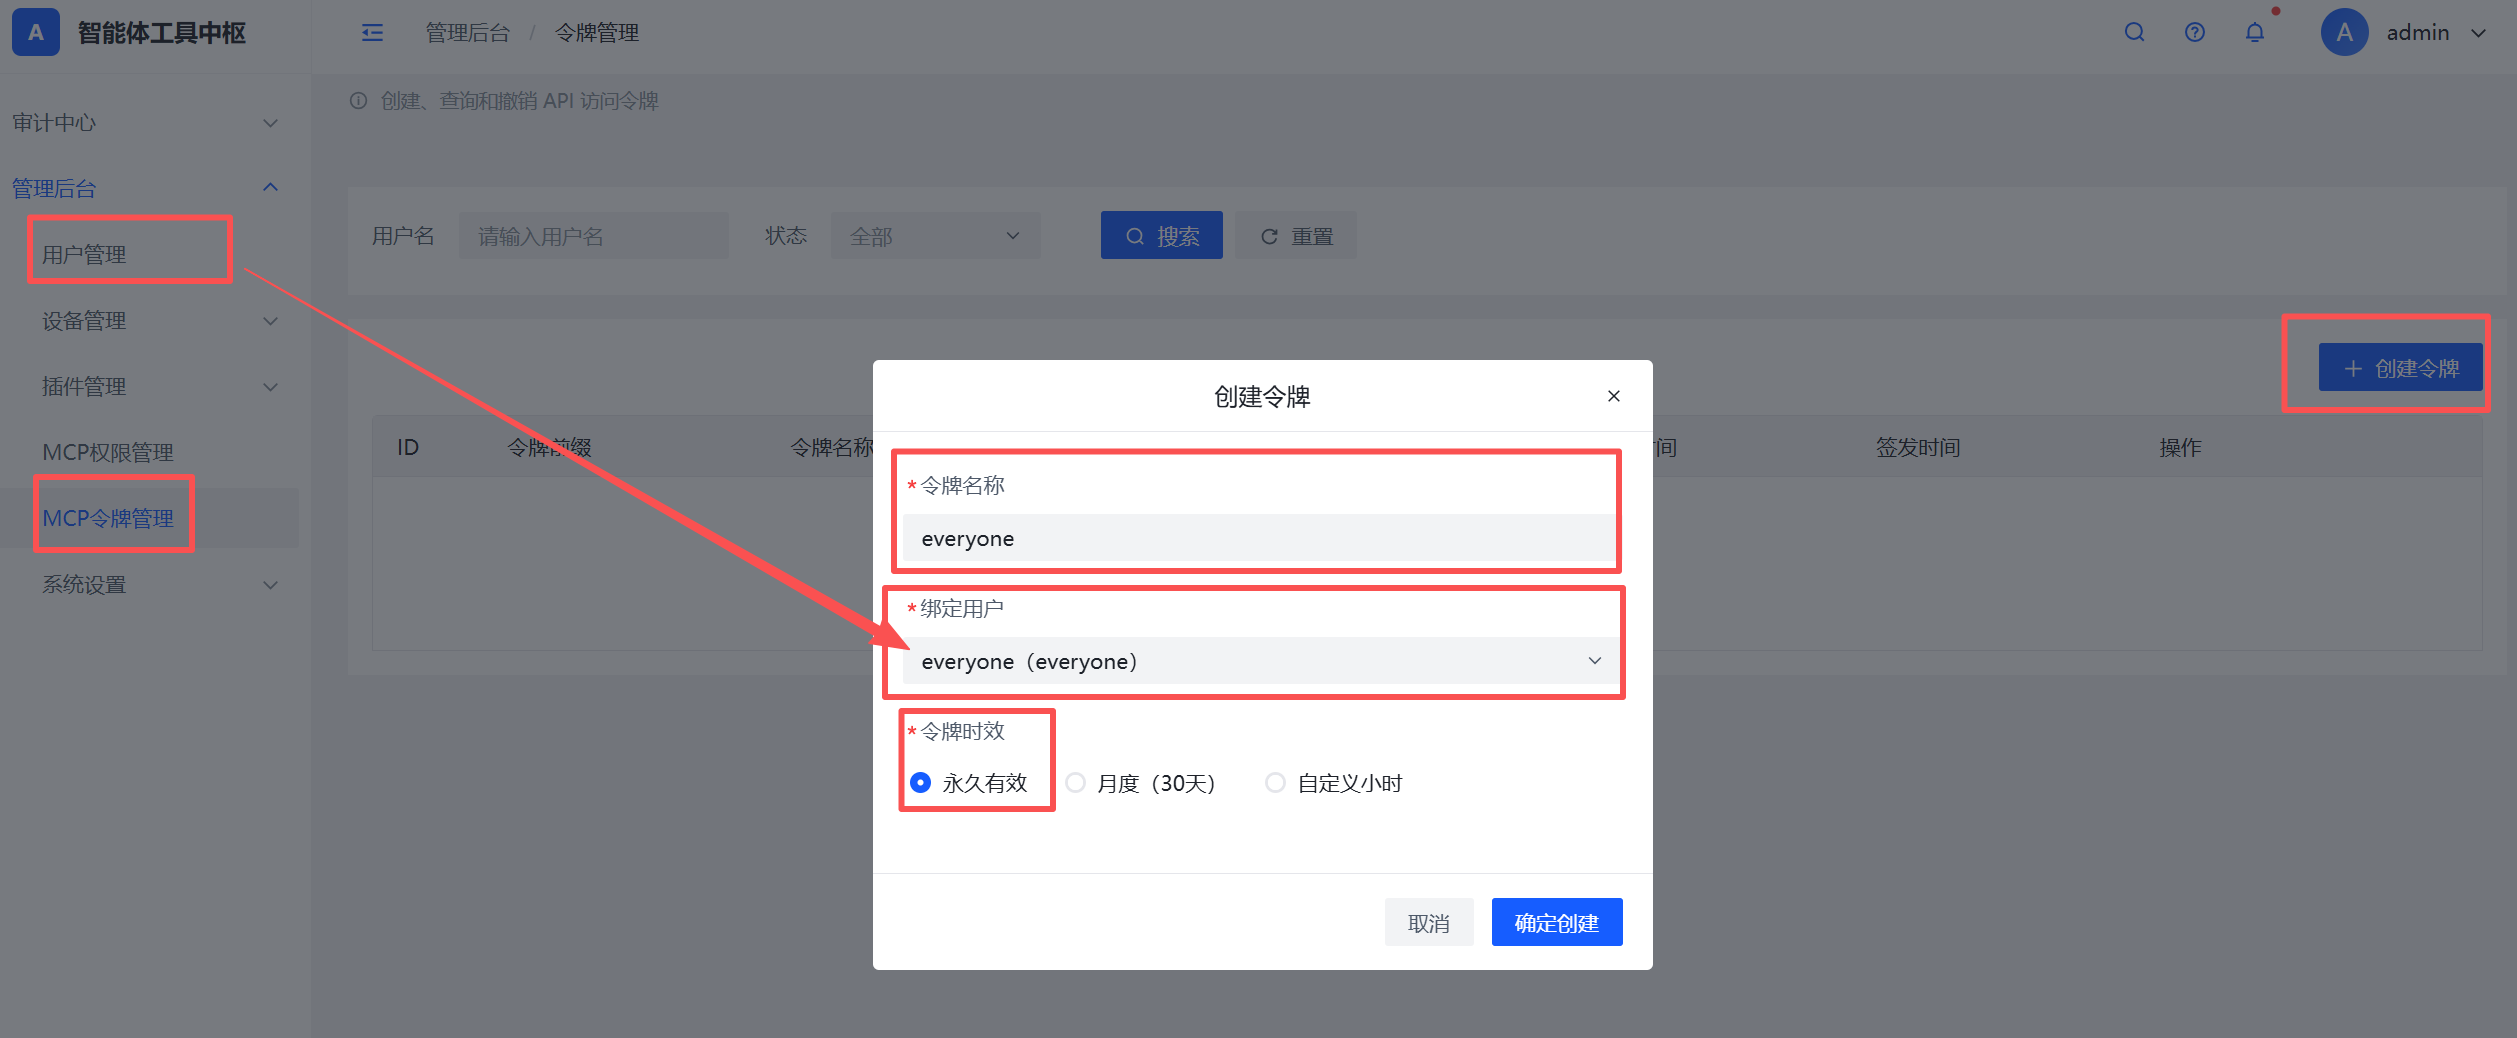Viewport: 2517px width, 1038px height.
Task: Click the 创建令牌 plus button
Action: pyautogui.click(x=2400, y=367)
